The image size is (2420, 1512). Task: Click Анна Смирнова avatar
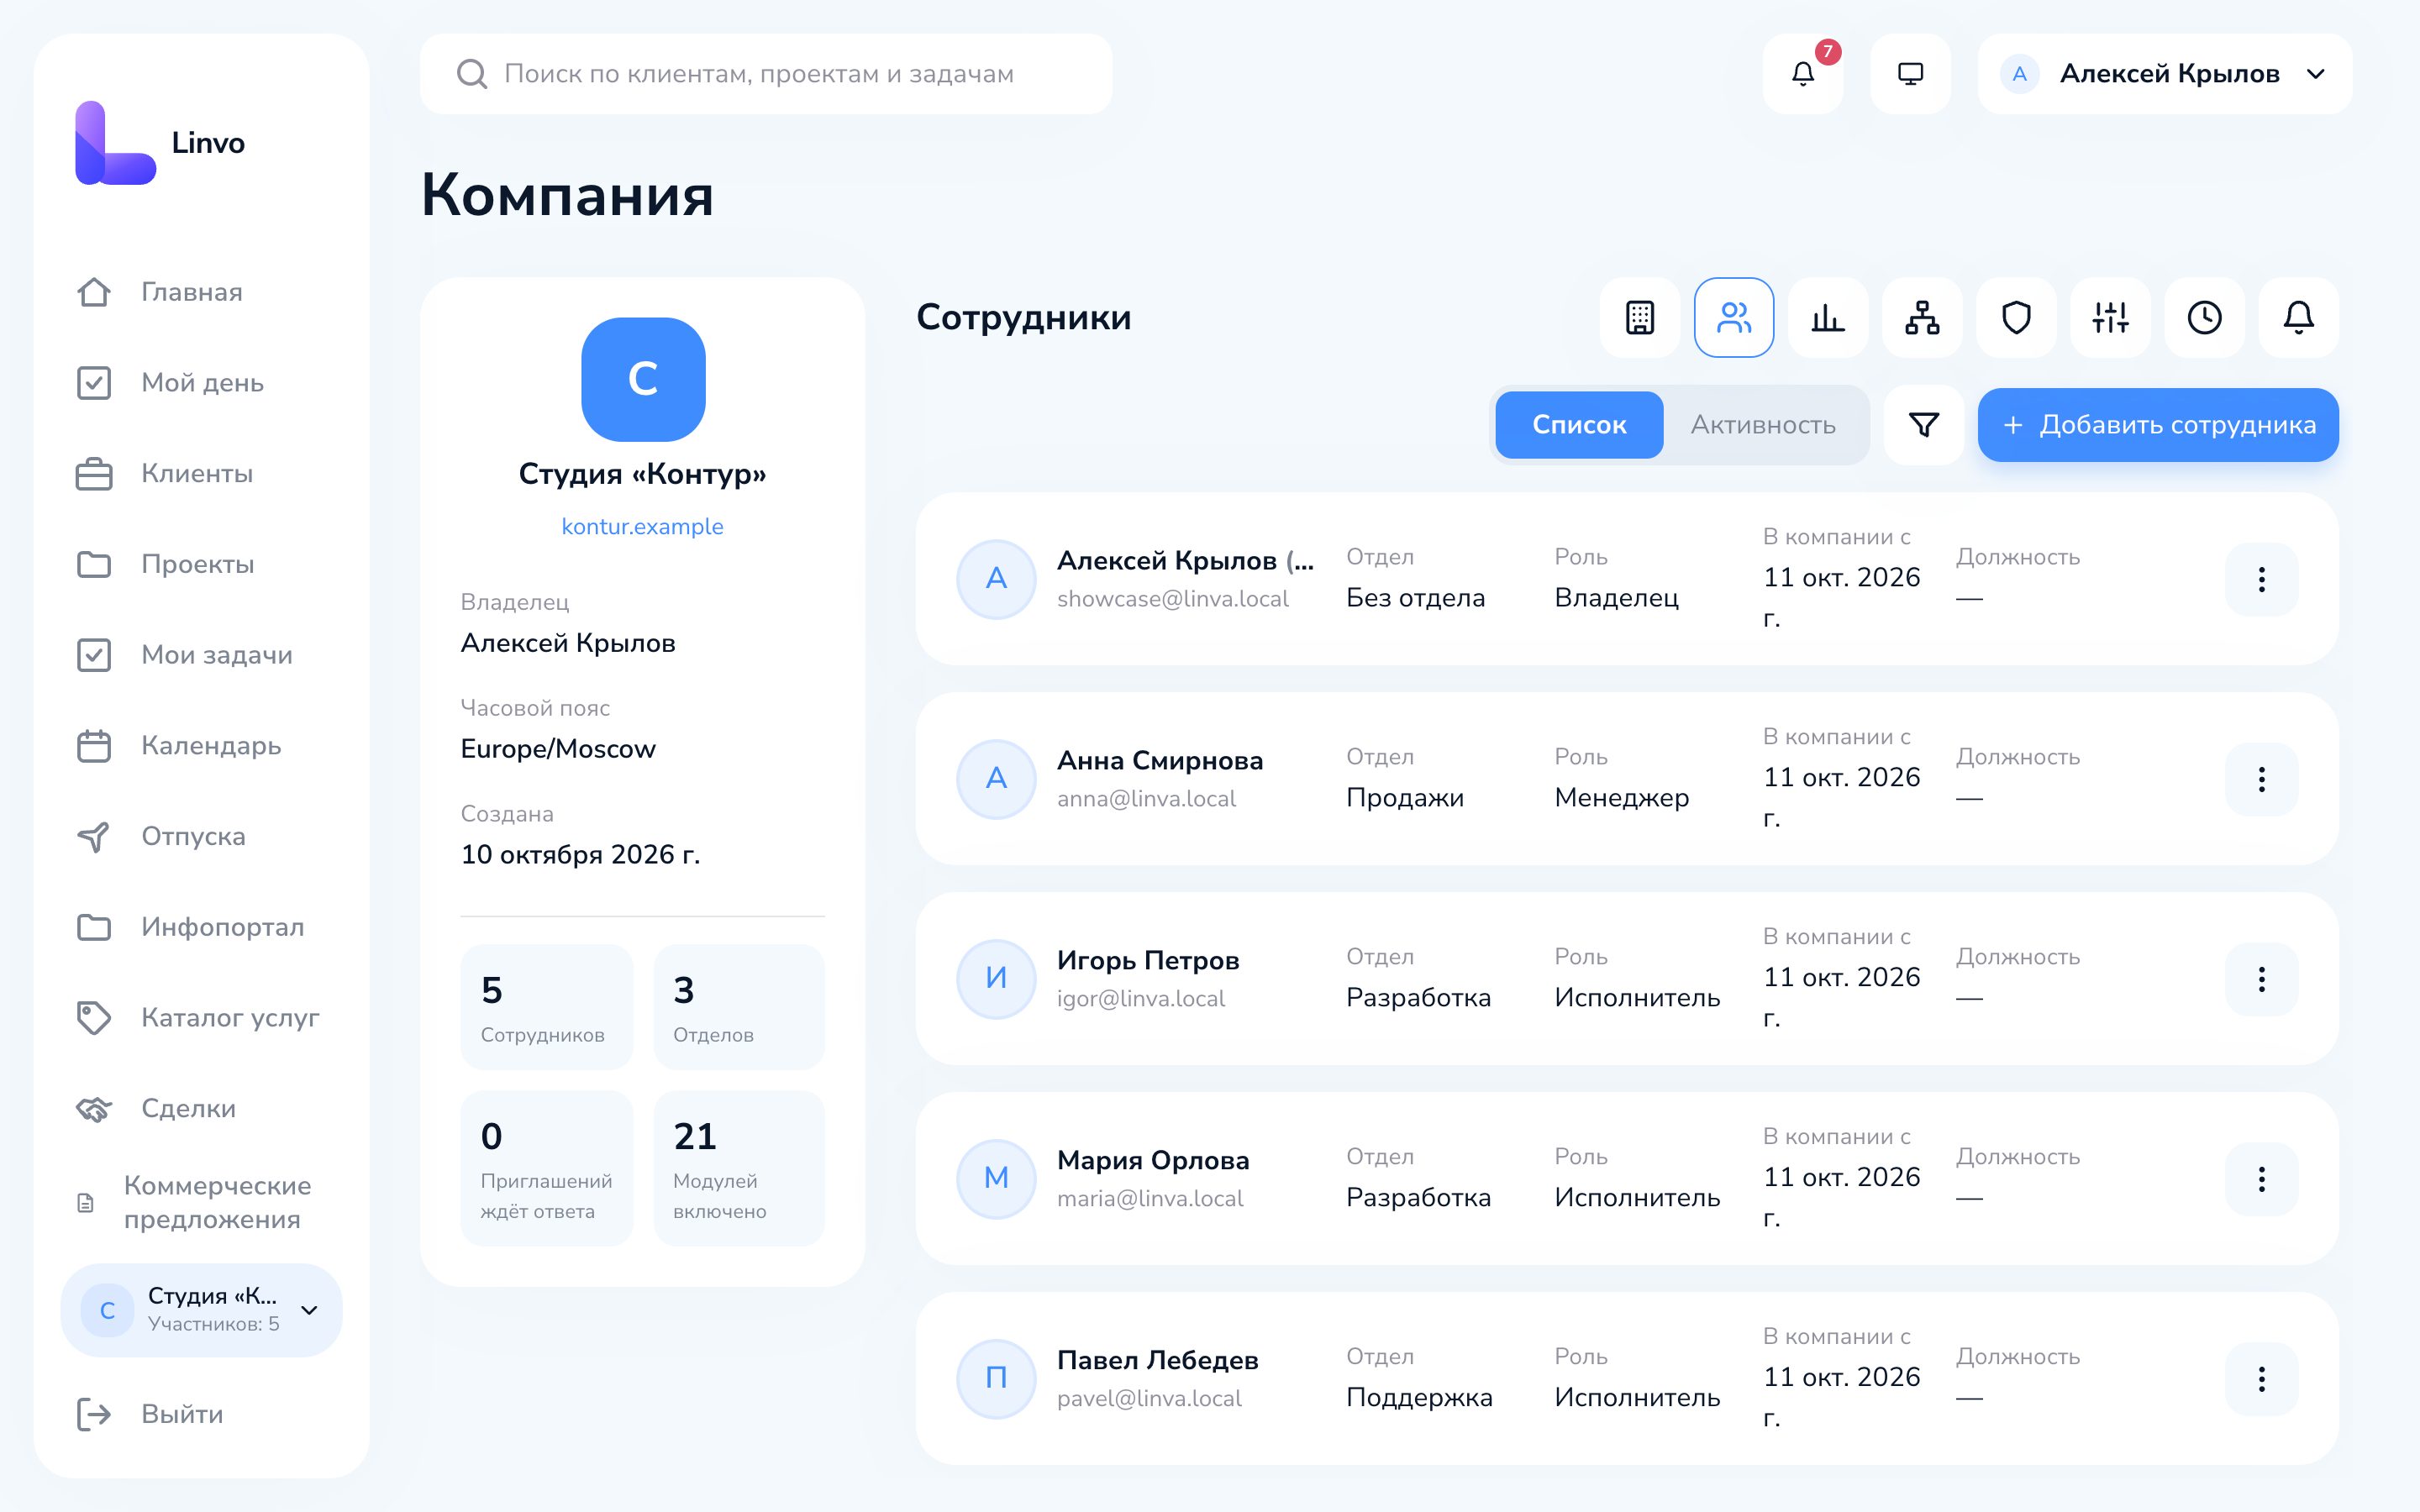[x=996, y=779]
